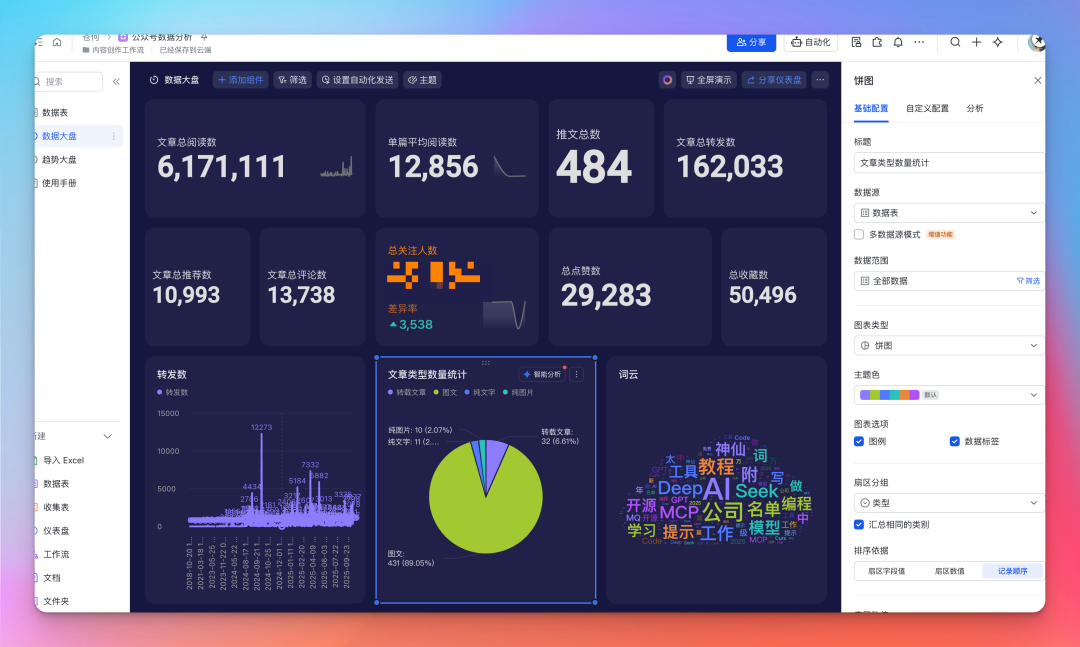Open 数据表 in the sidebar top list
The width and height of the screenshot is (1080, 647).
[x=55, y=112]
